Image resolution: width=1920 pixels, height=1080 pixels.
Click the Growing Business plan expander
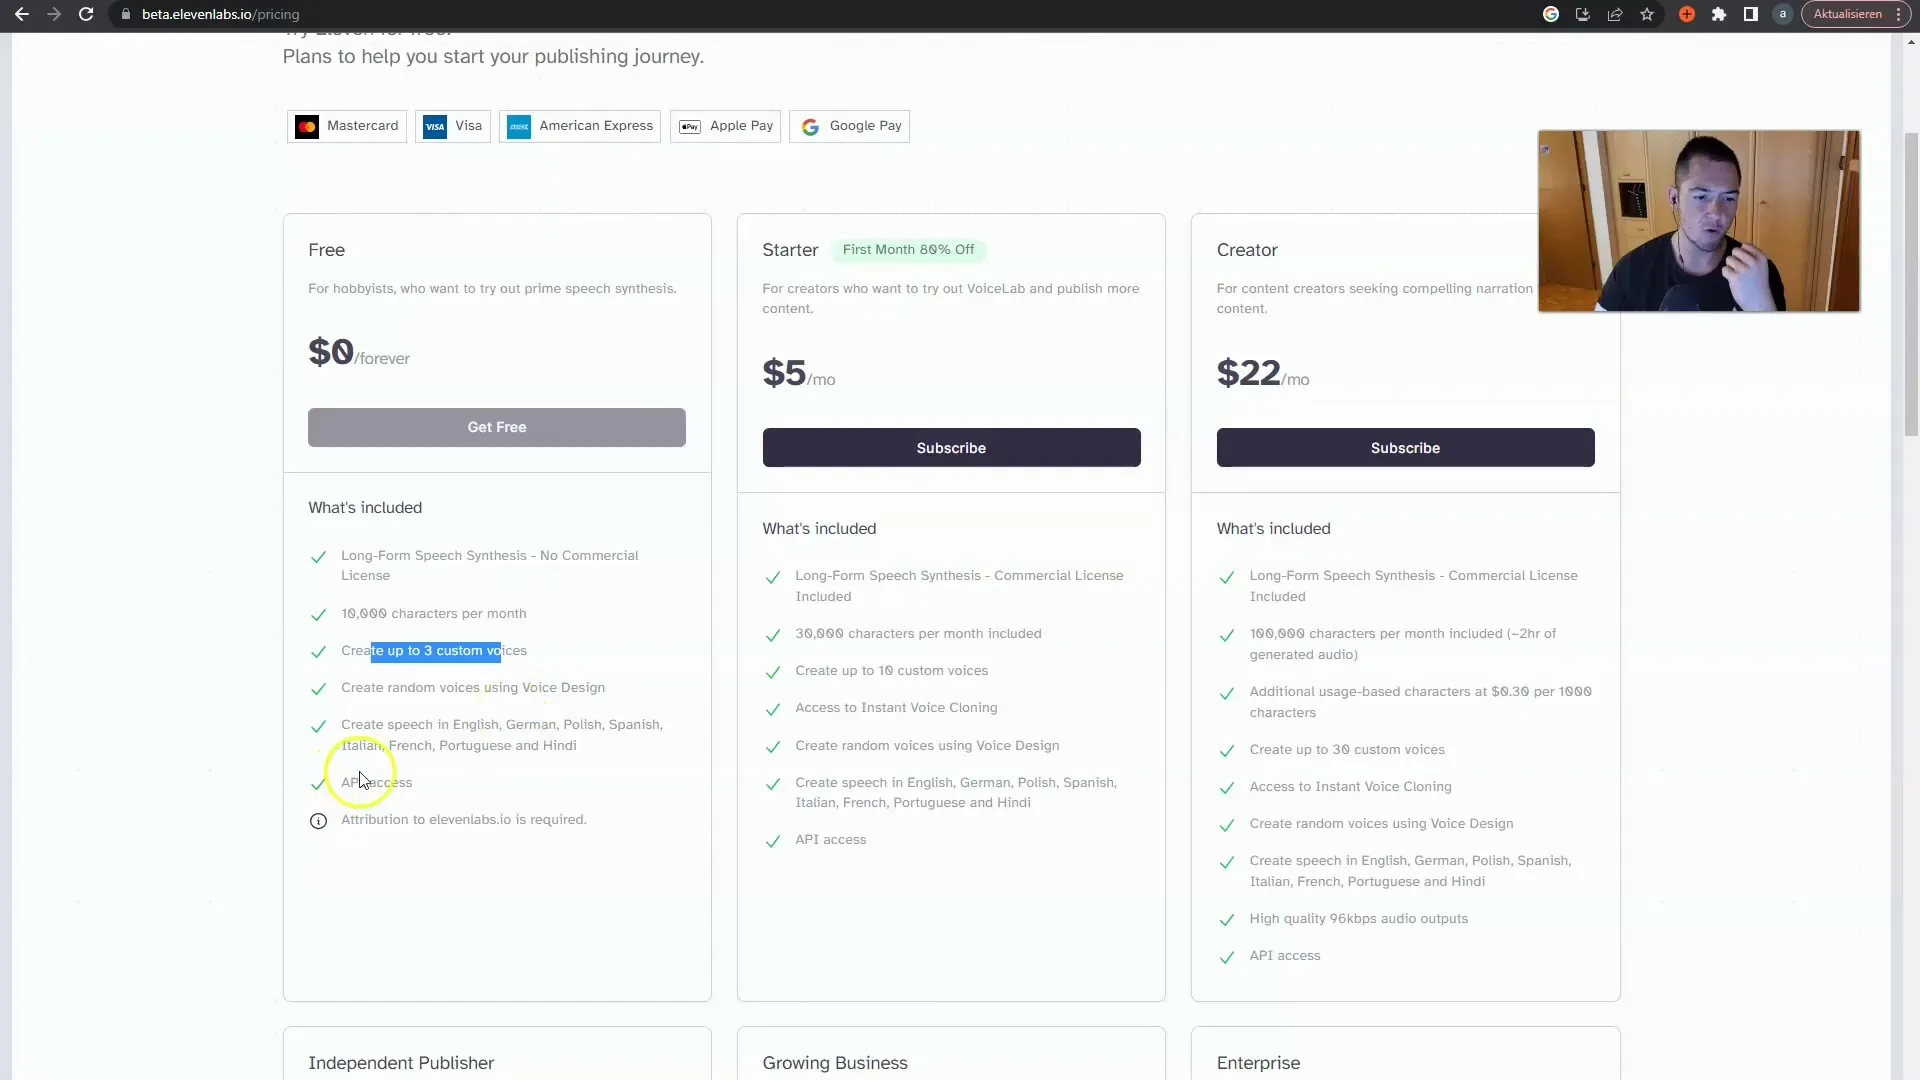point(835,1062)
